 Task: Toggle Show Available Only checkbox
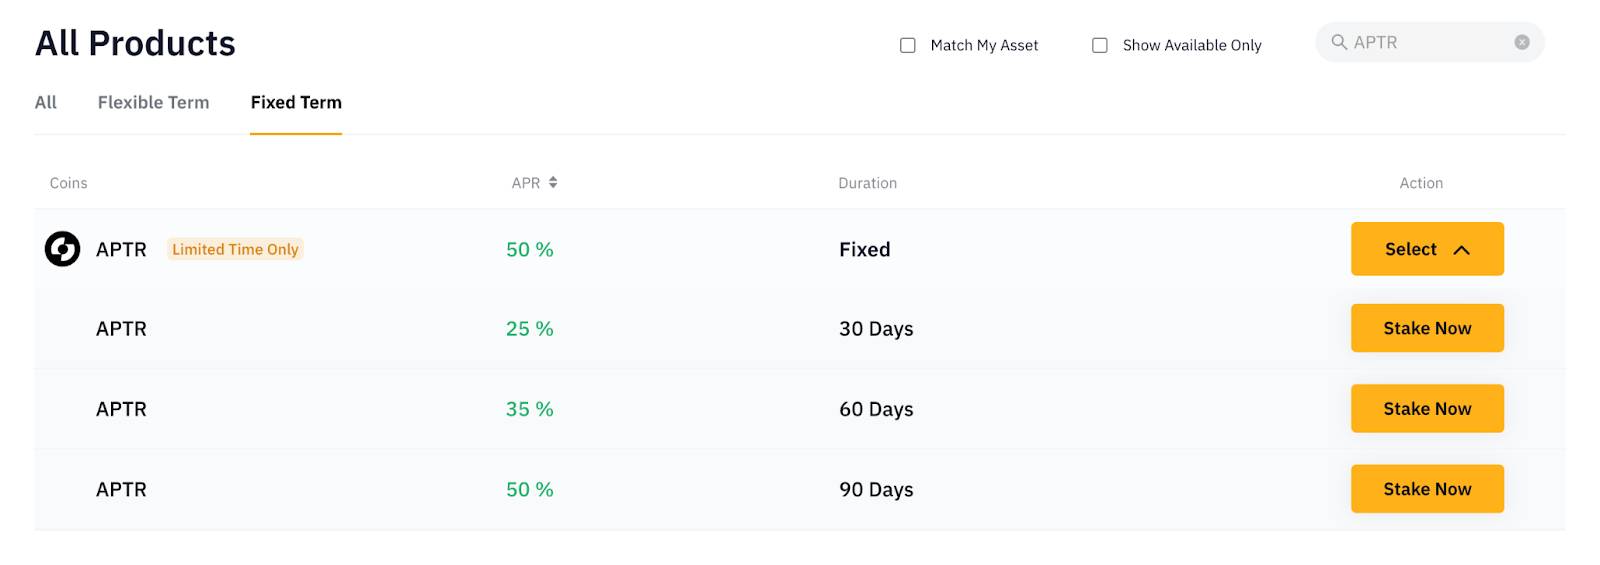[1100, 45]
